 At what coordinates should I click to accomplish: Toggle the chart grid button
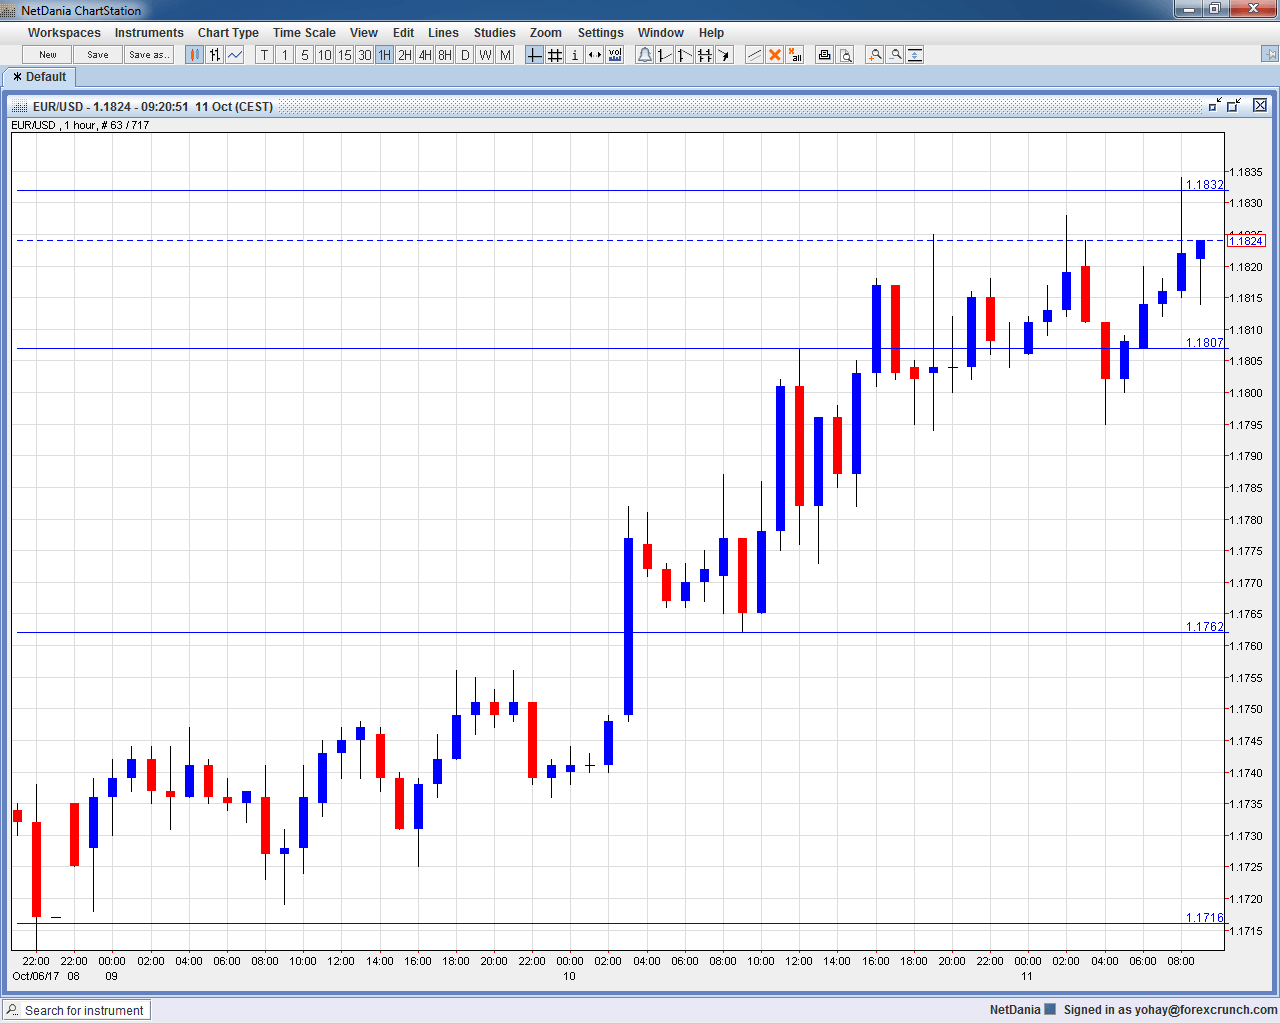[555, 55]
